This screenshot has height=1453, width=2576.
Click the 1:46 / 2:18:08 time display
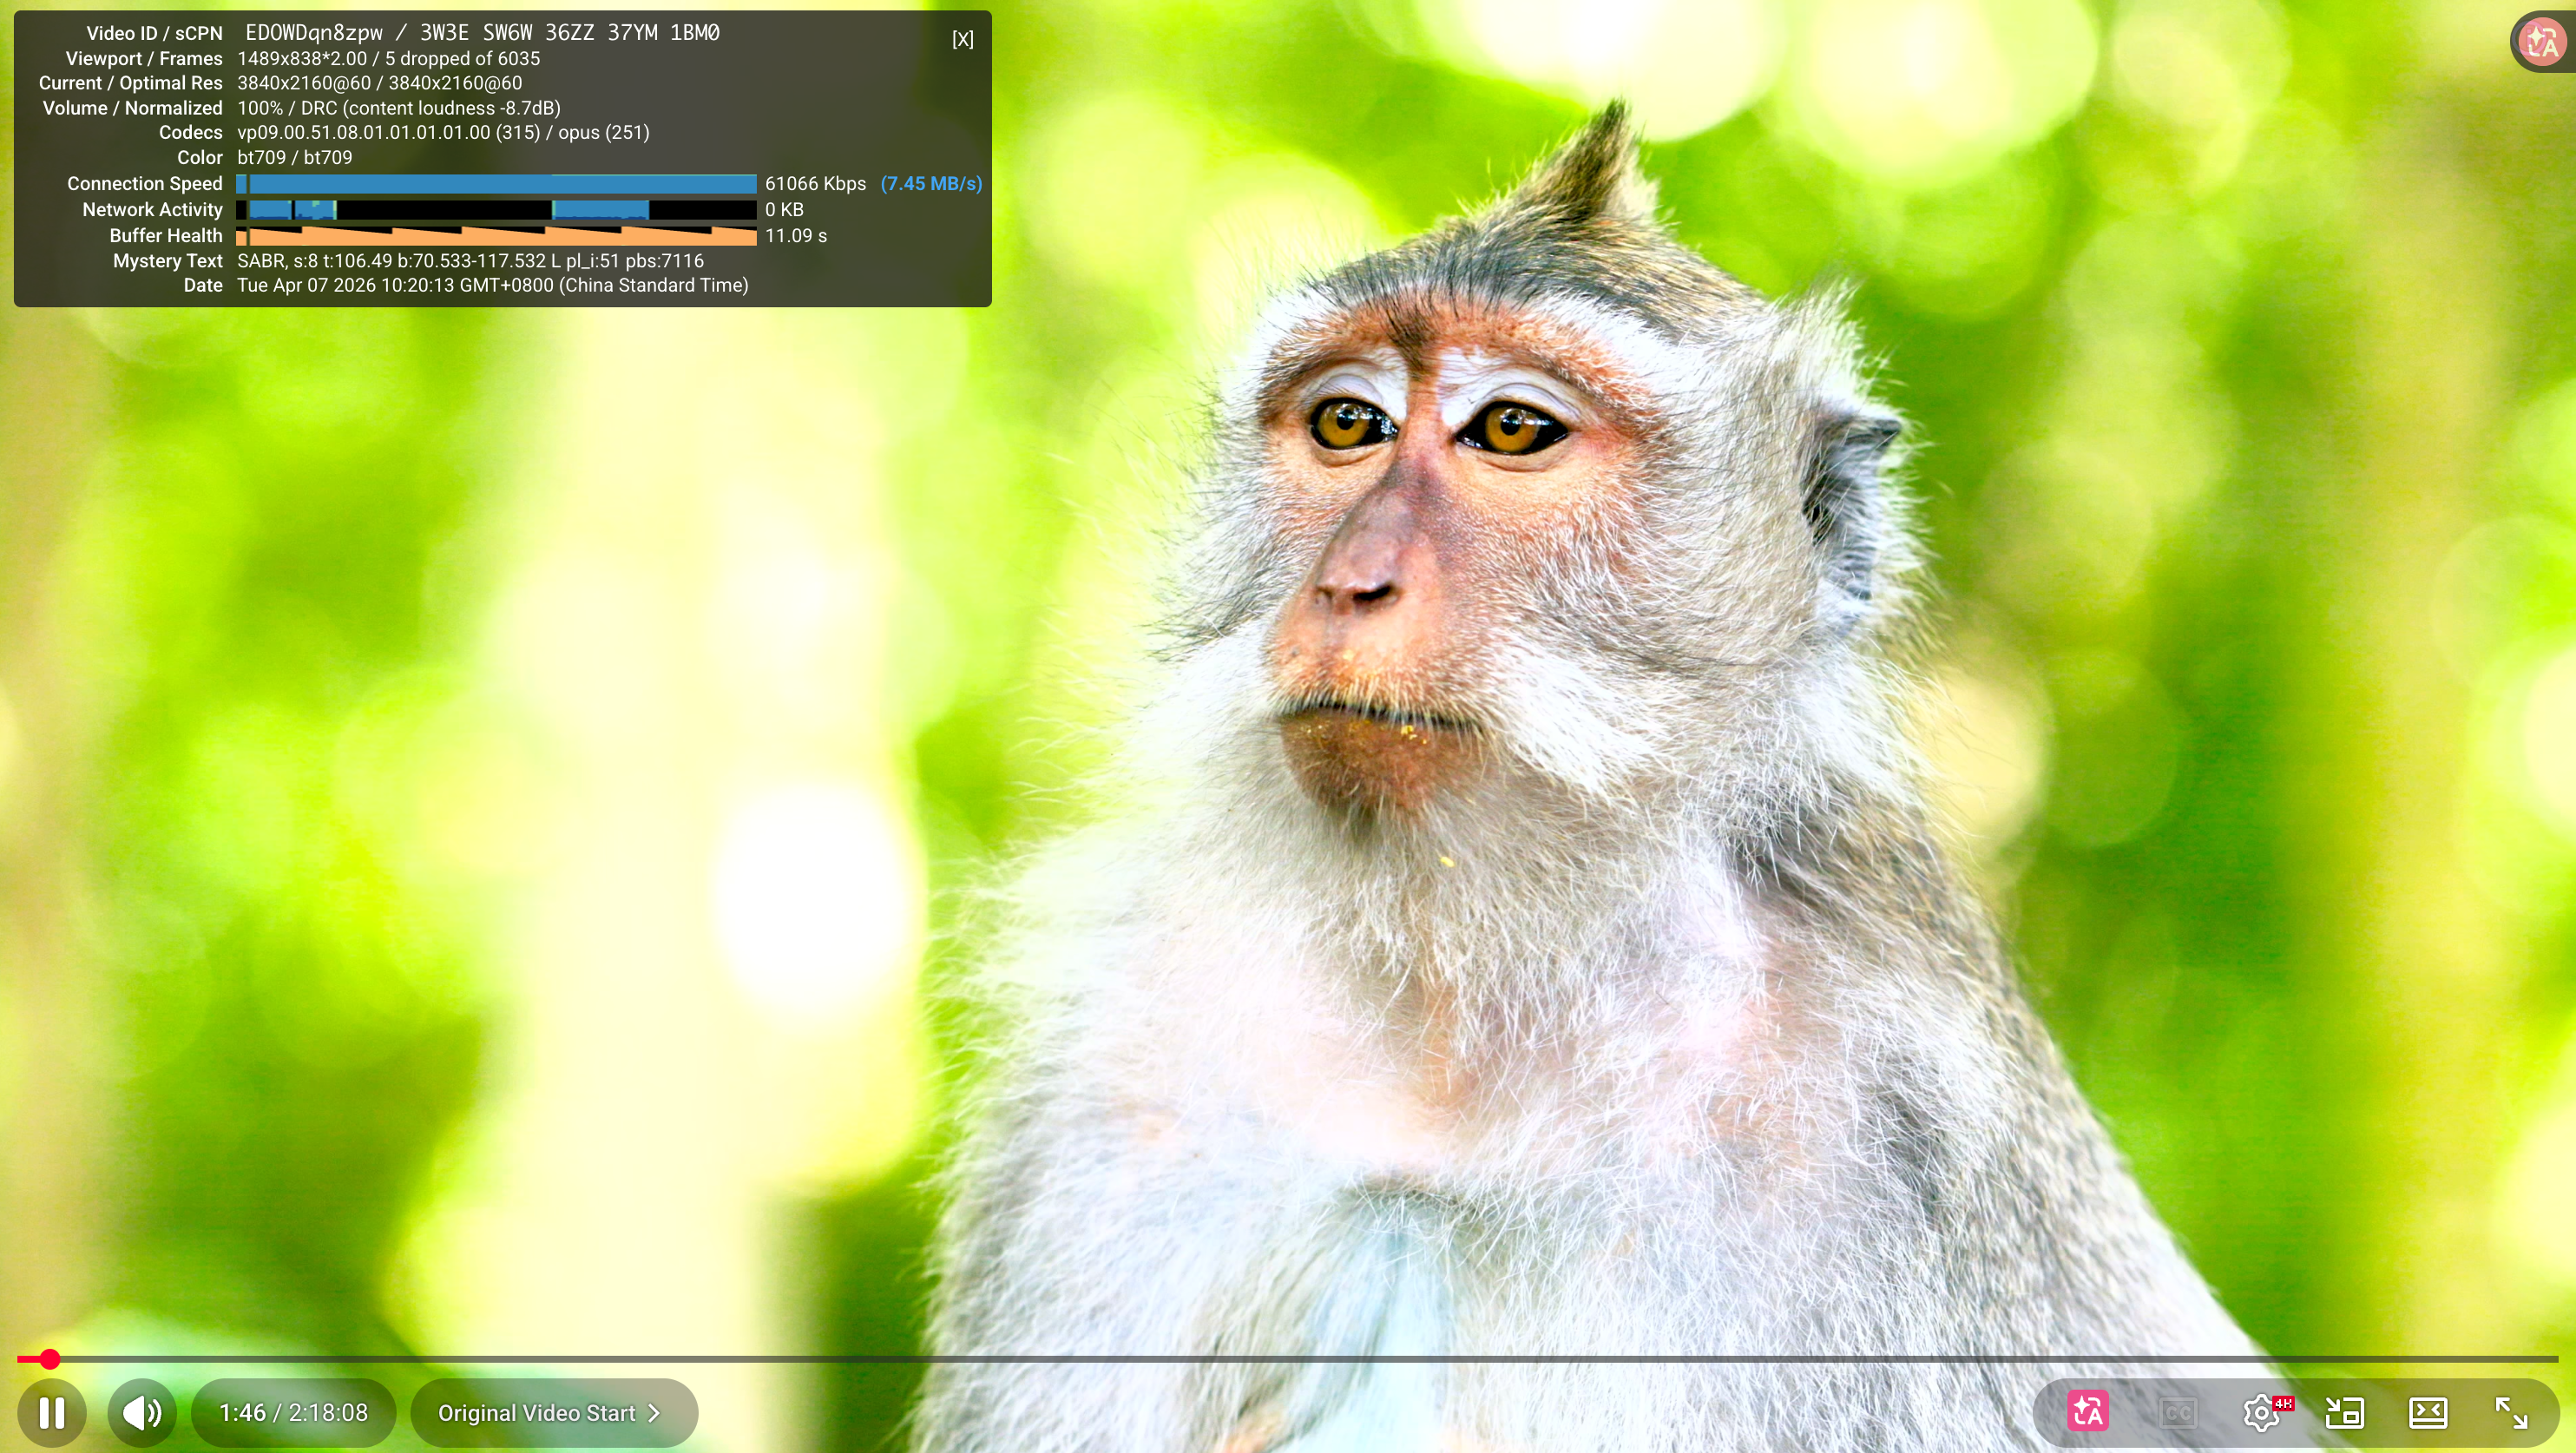293,1413
